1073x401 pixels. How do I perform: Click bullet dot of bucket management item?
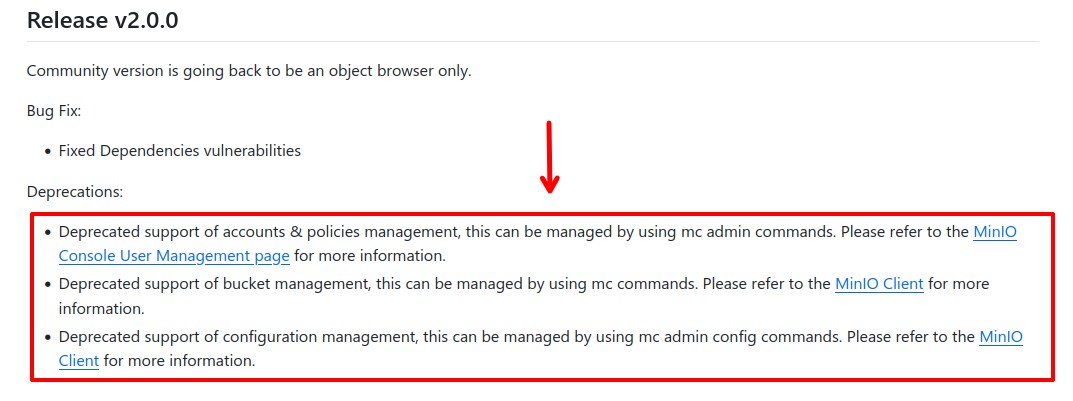(48, 284)
